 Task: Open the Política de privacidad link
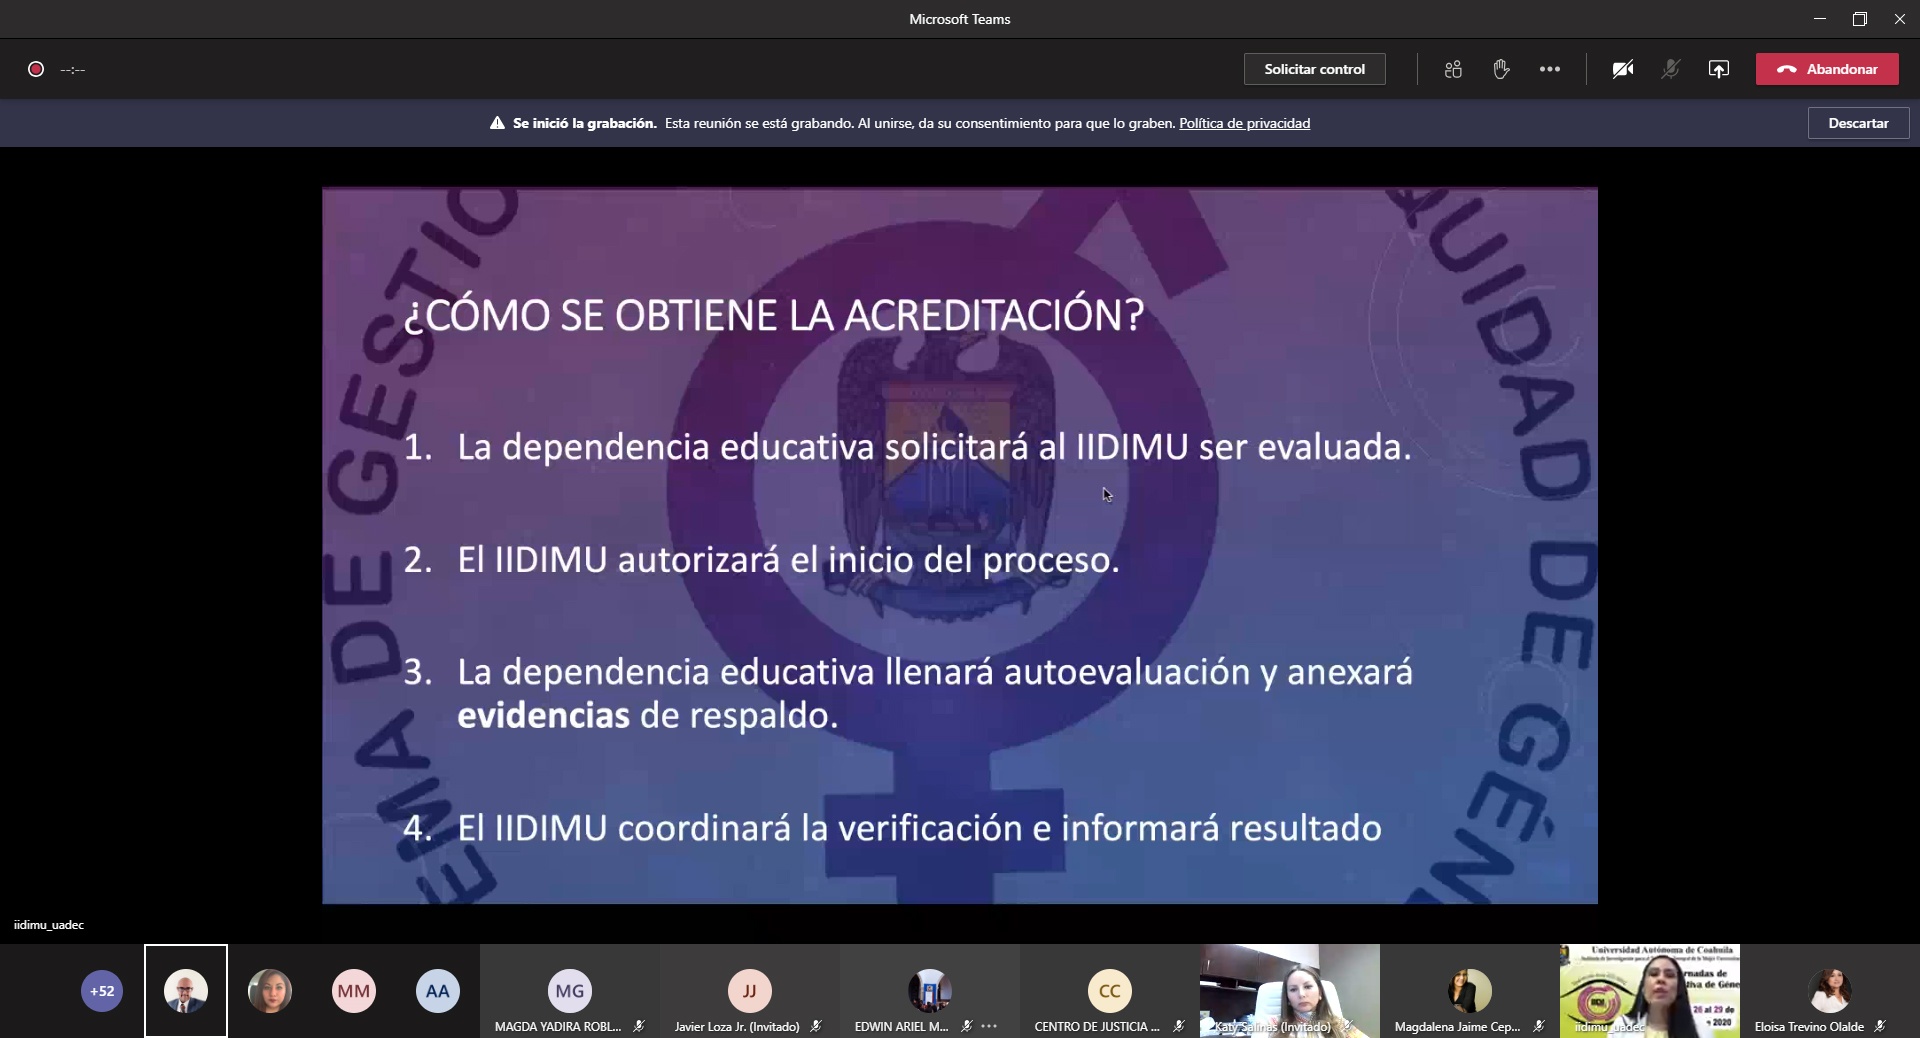[x=1244, y=123]
